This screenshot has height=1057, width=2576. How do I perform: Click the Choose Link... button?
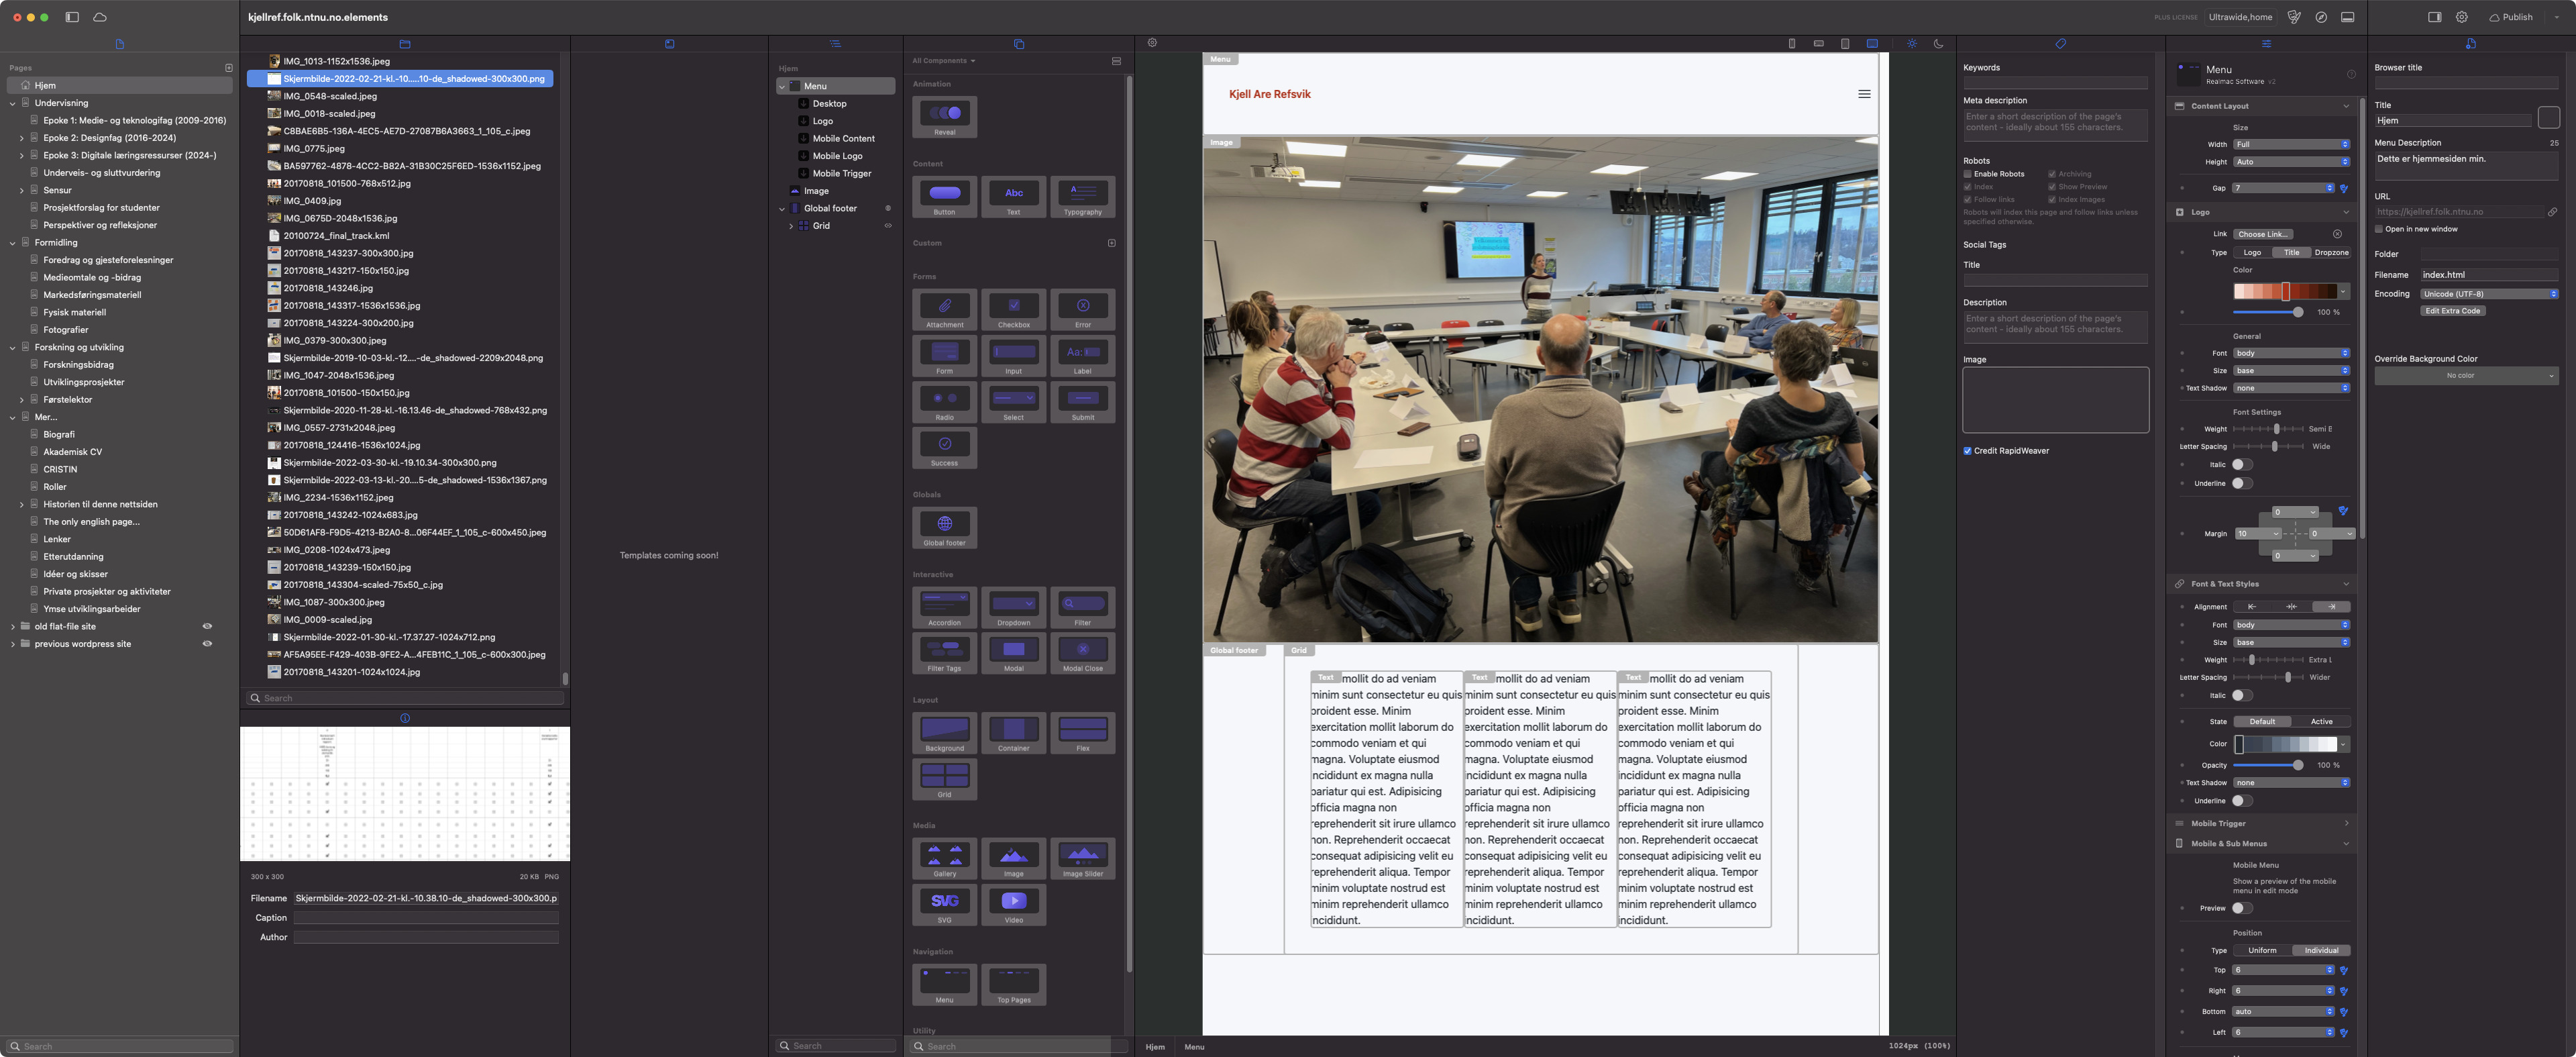(2263, 234)
